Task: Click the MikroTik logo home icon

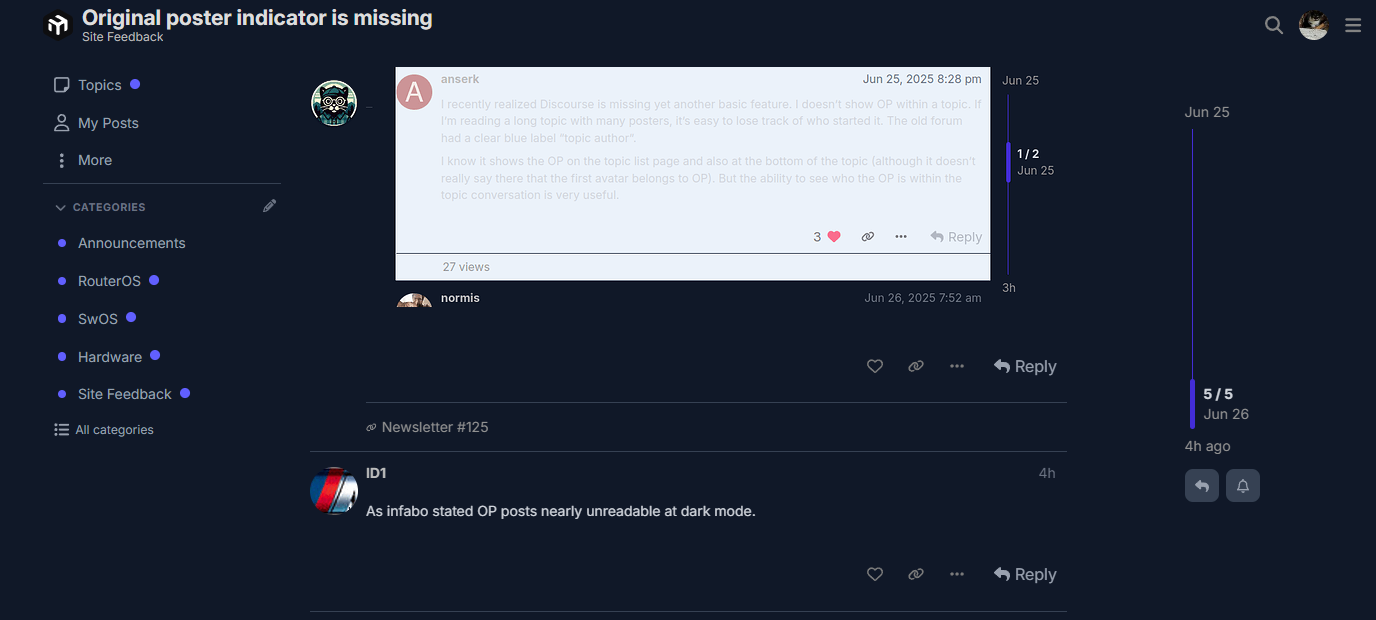Action: point(58,24)
